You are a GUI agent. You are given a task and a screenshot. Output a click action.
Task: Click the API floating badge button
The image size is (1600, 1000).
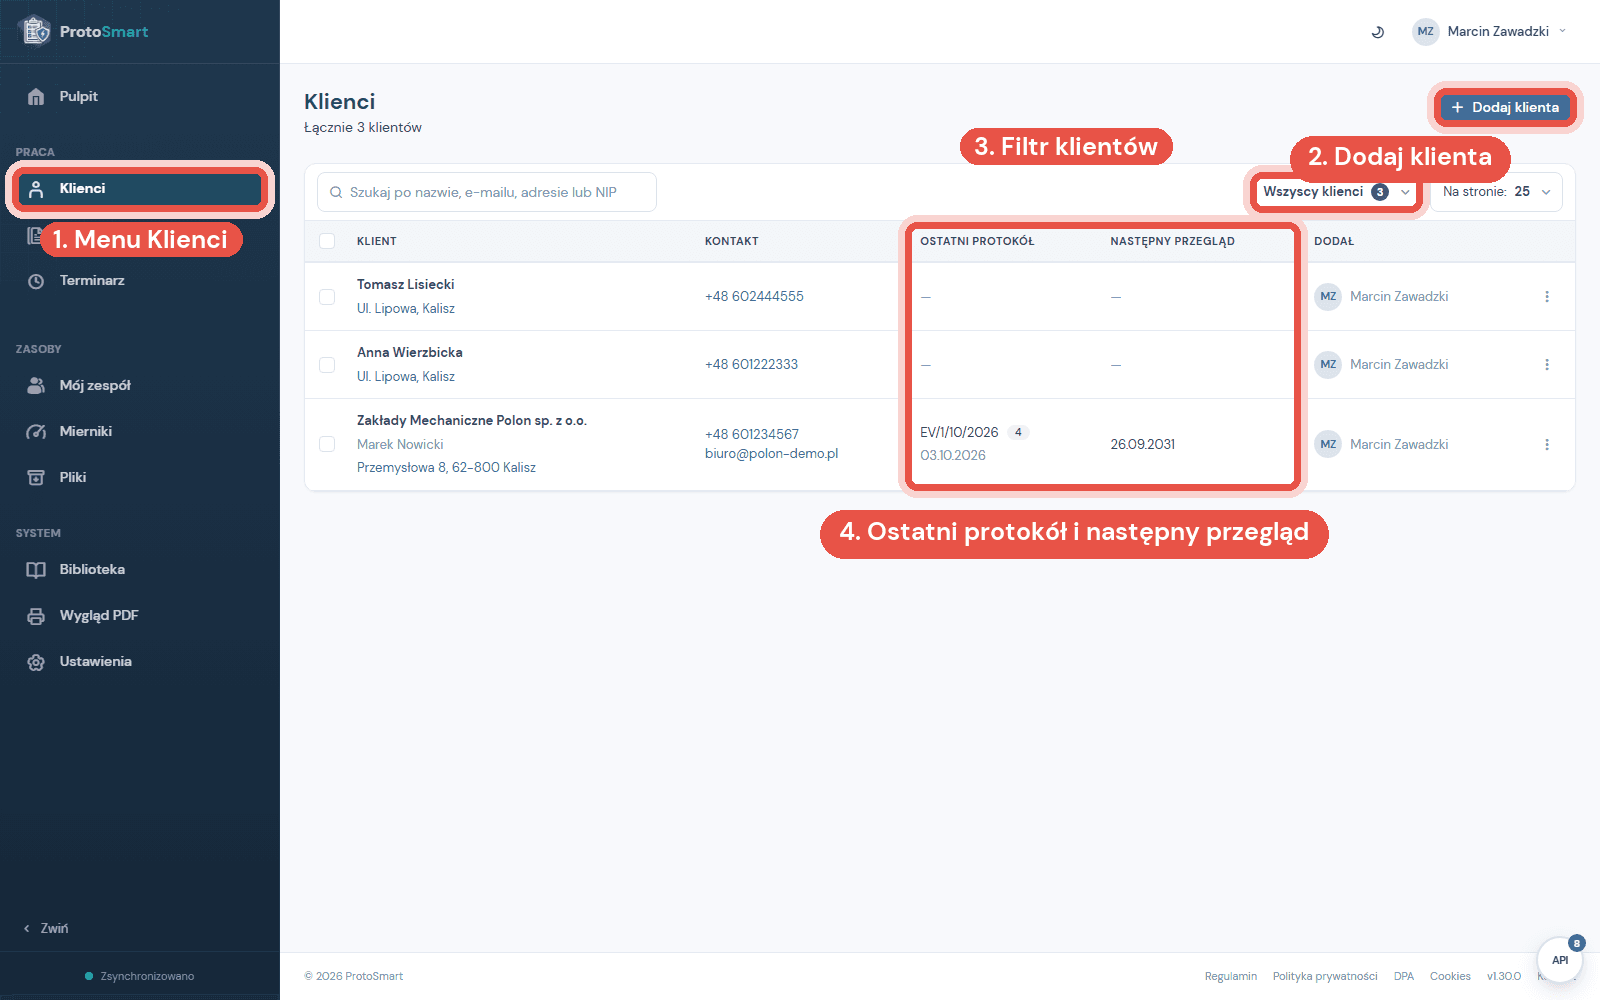tap(1560, 960)
